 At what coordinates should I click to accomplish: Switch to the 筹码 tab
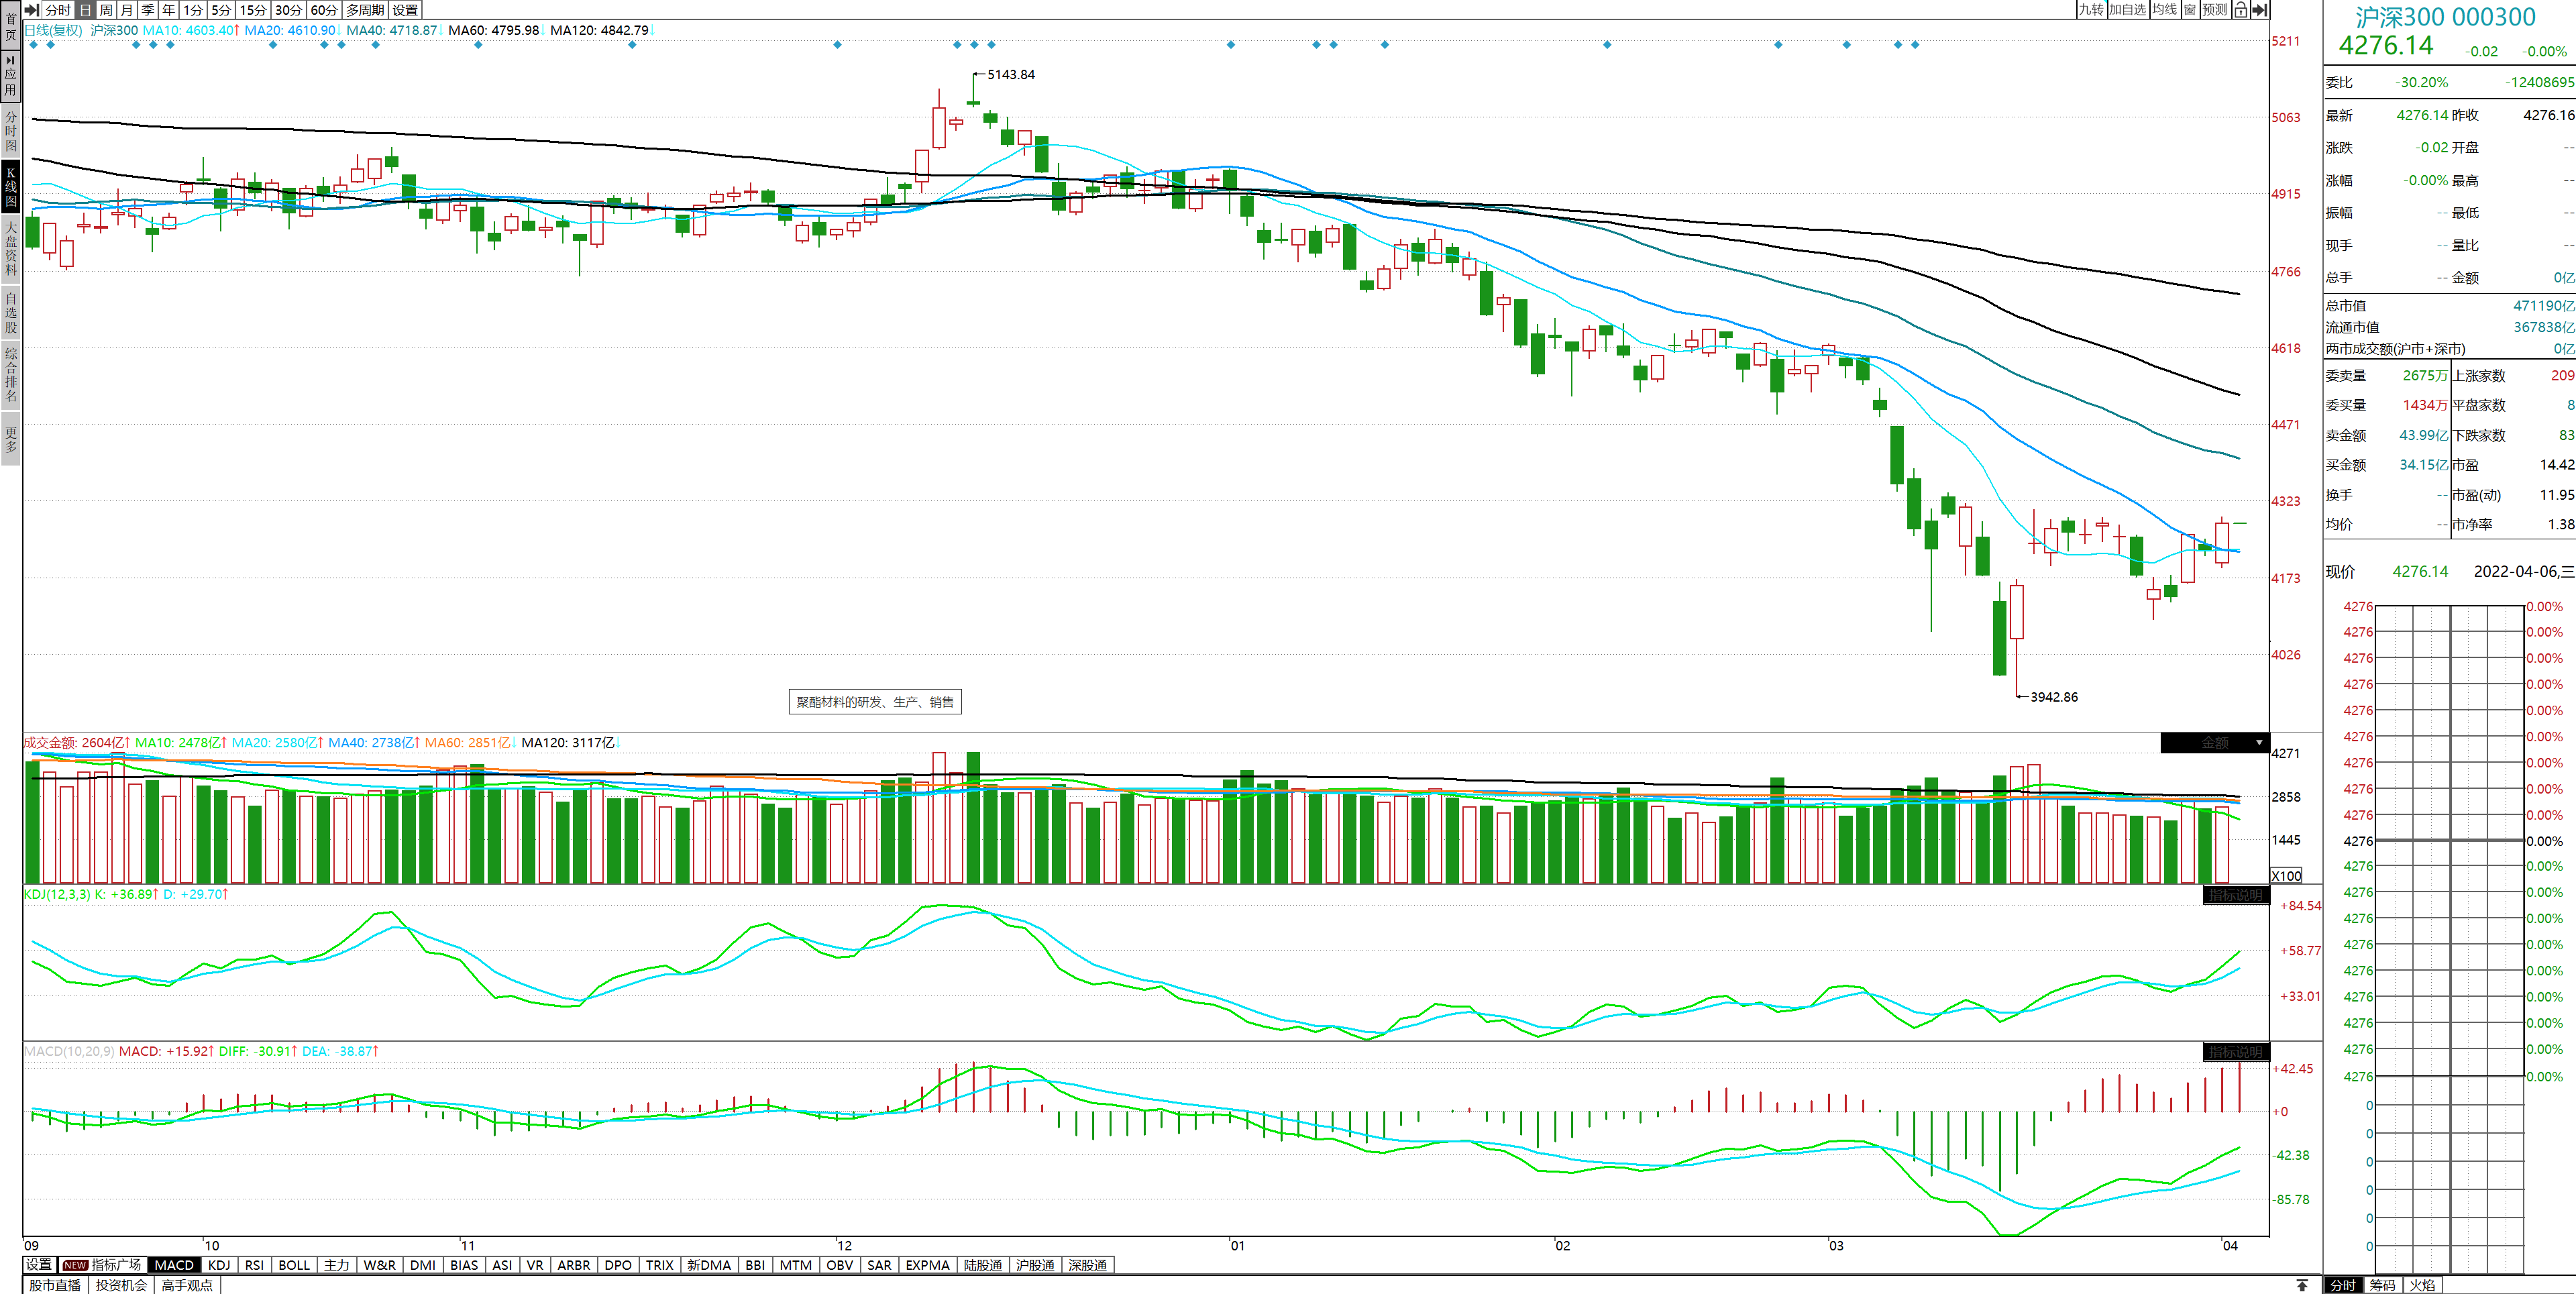tap(2382, 1285)
